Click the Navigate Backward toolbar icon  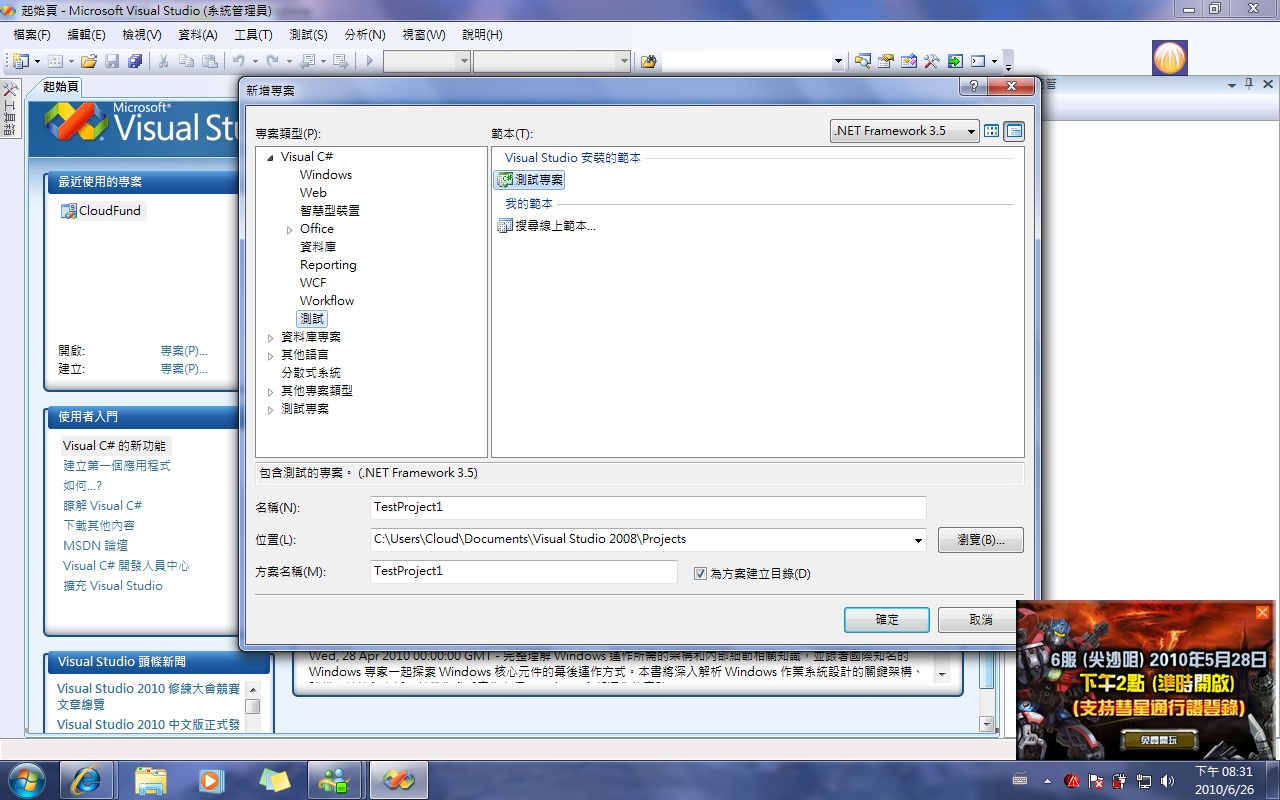[x=308, y=61]
